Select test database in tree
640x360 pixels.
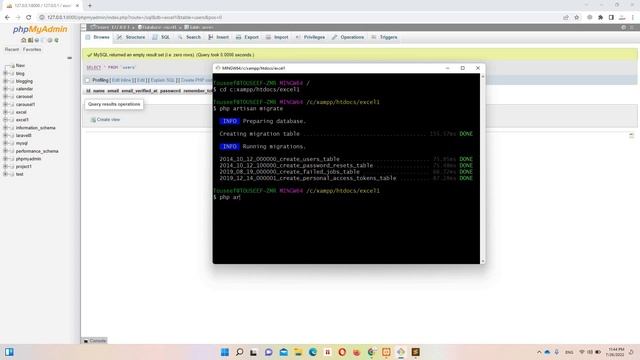[19, 174]
